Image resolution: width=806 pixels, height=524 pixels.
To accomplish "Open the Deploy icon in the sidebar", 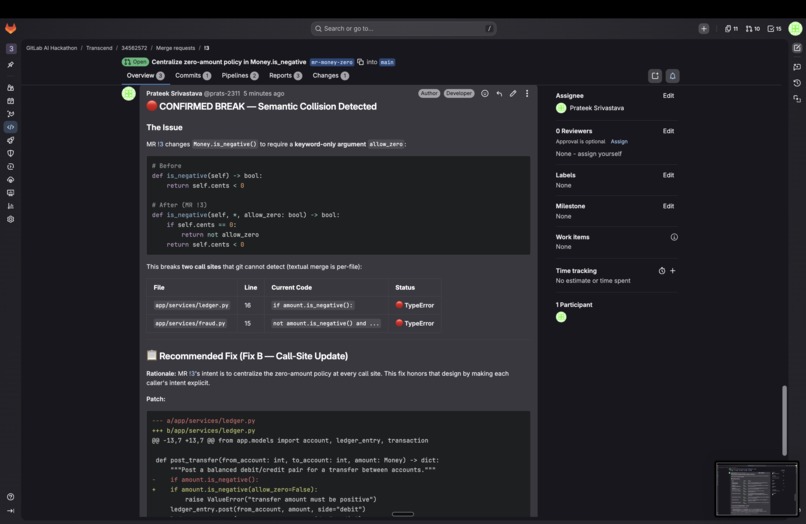I will point(10,167).
